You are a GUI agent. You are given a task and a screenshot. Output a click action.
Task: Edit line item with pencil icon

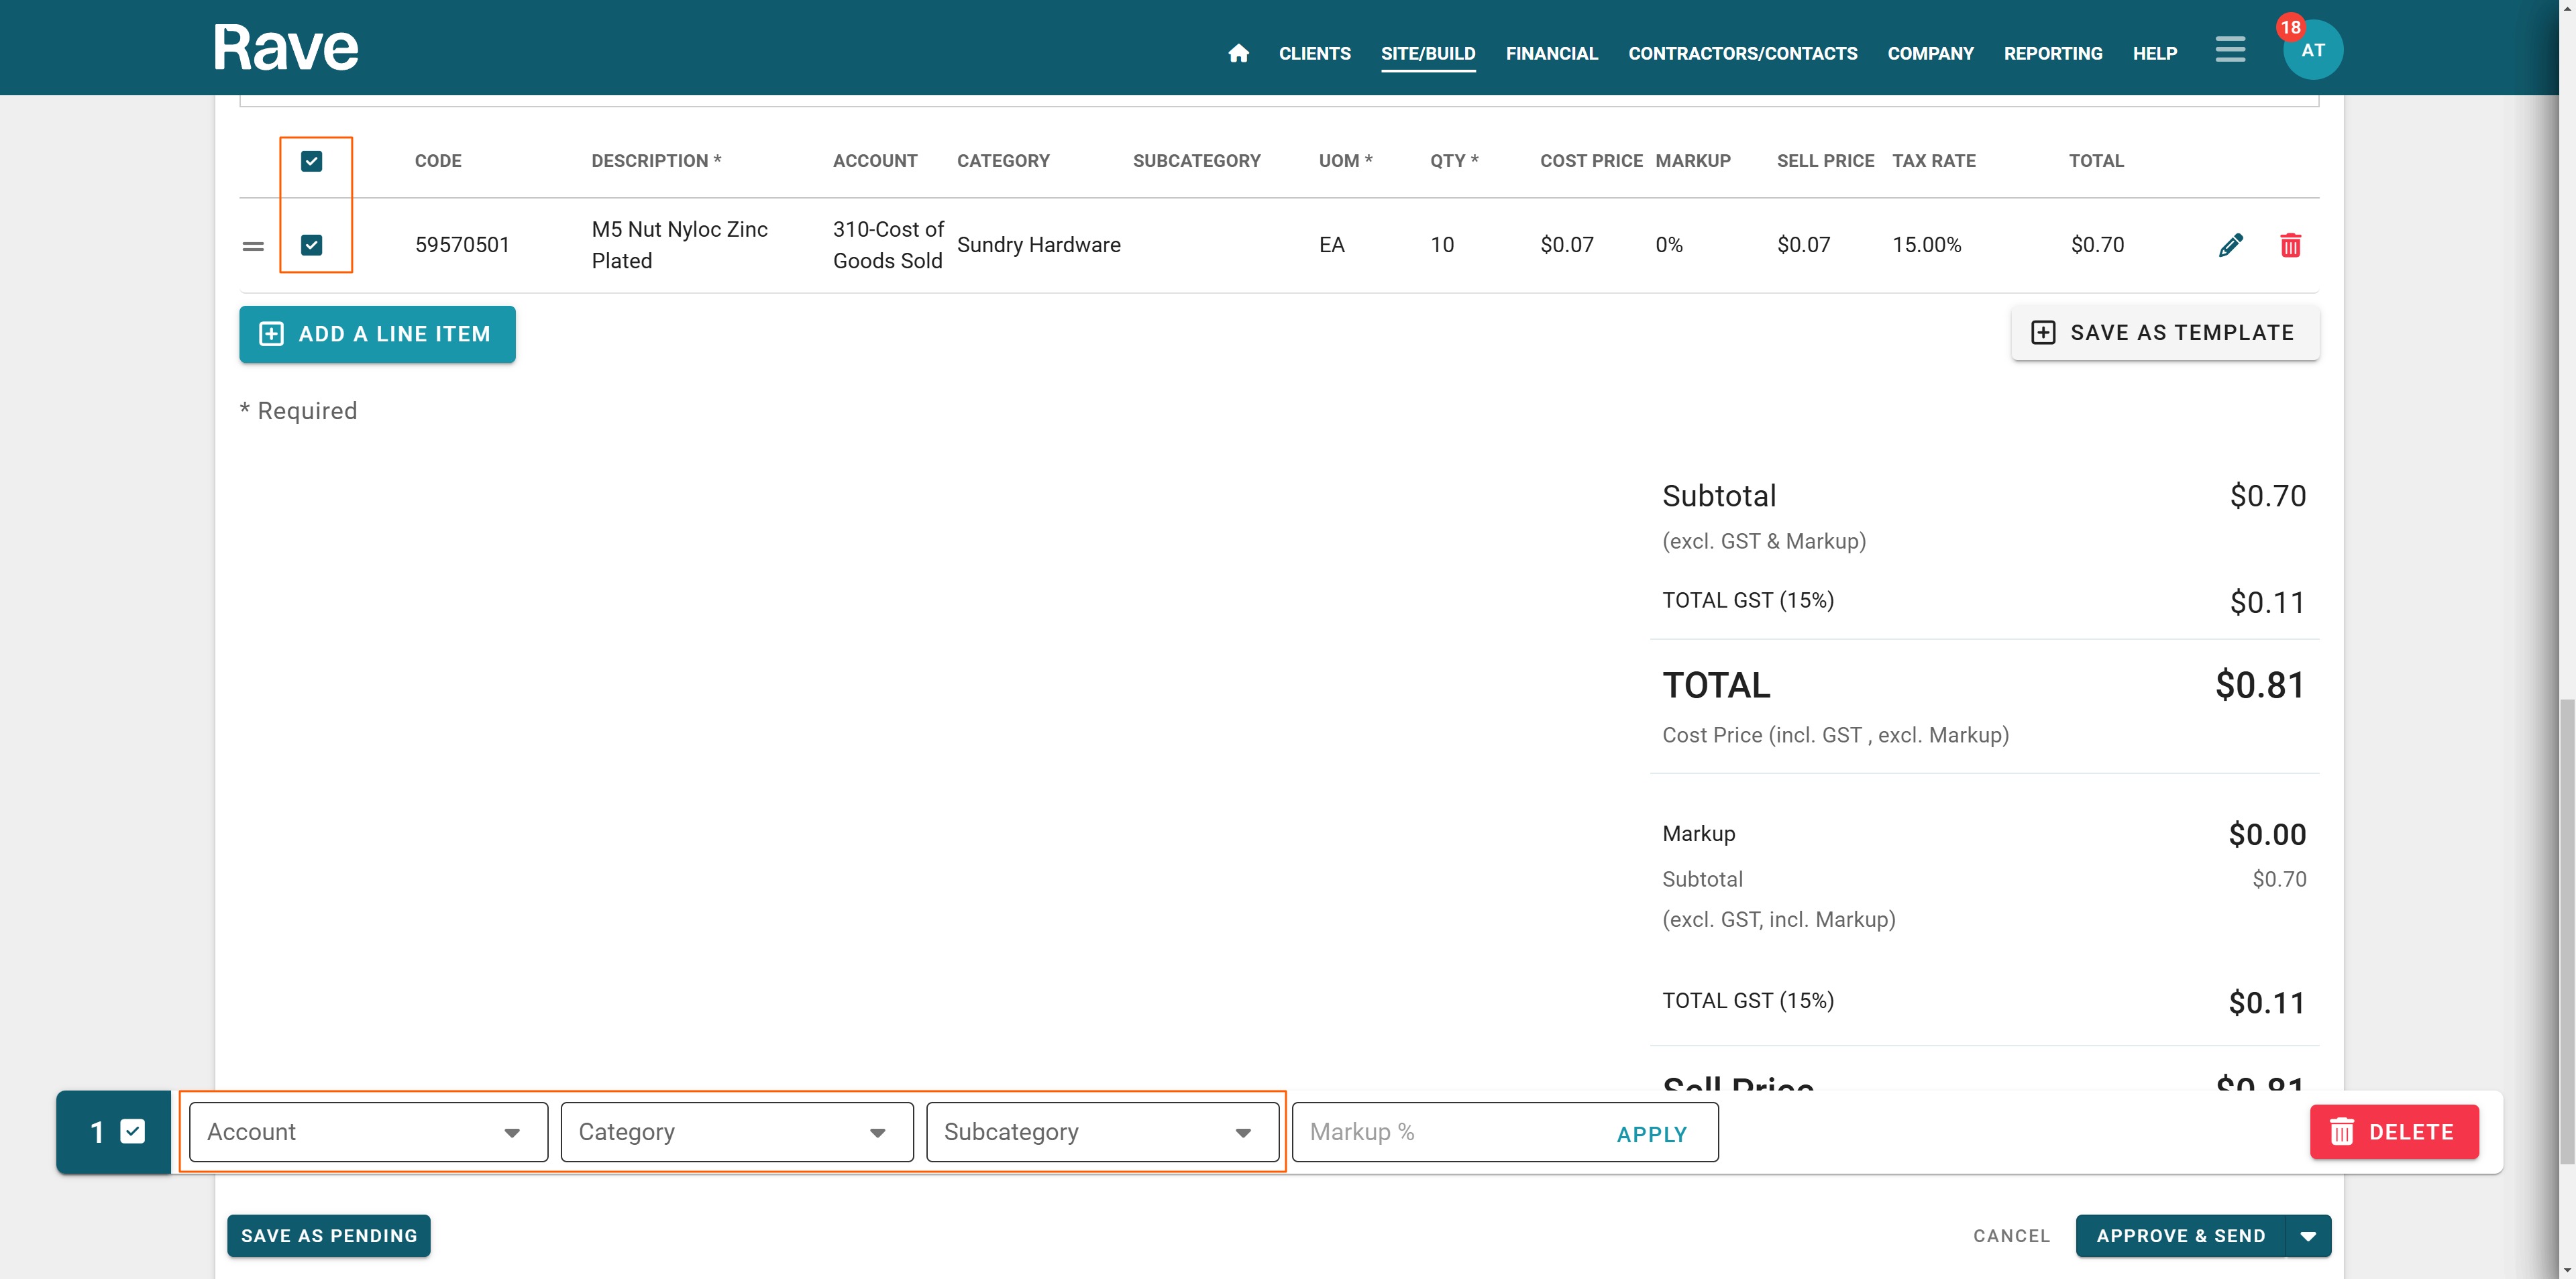2230,245
